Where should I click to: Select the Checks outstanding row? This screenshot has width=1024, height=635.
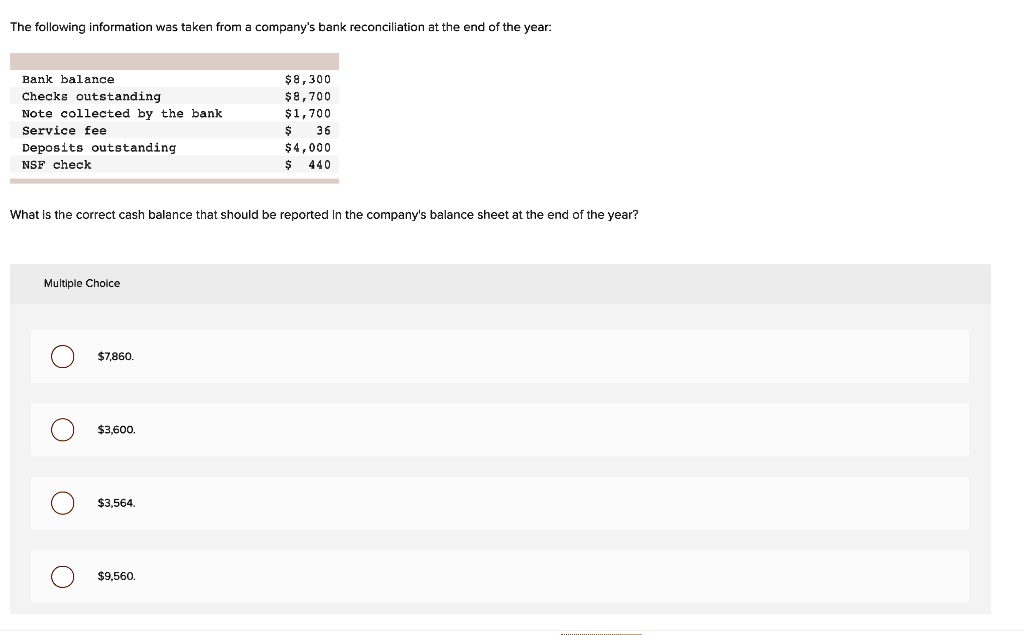click(x=175, y=96)
